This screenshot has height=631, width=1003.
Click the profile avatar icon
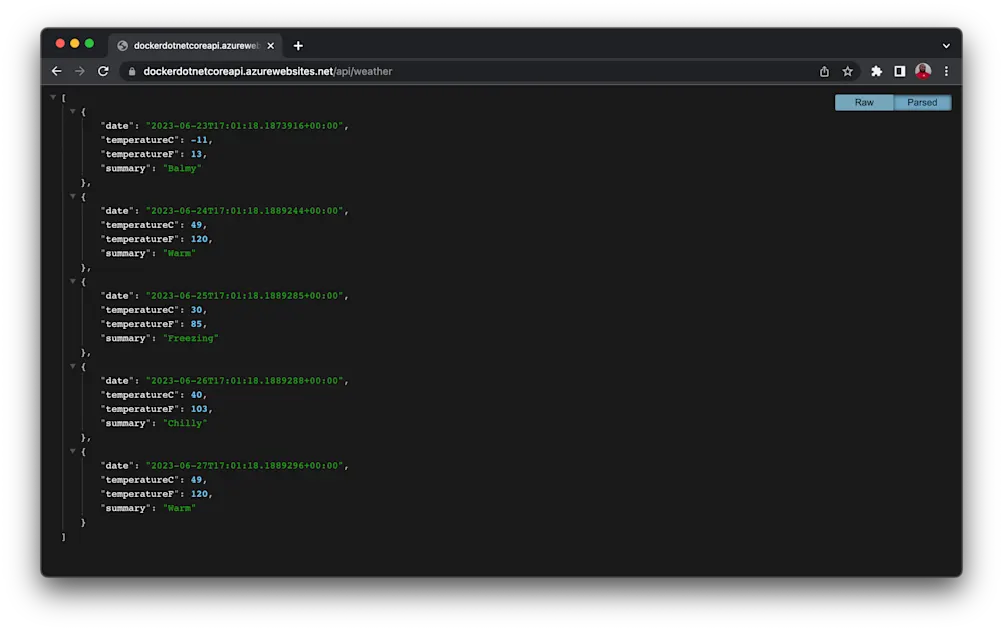[923, 71]
